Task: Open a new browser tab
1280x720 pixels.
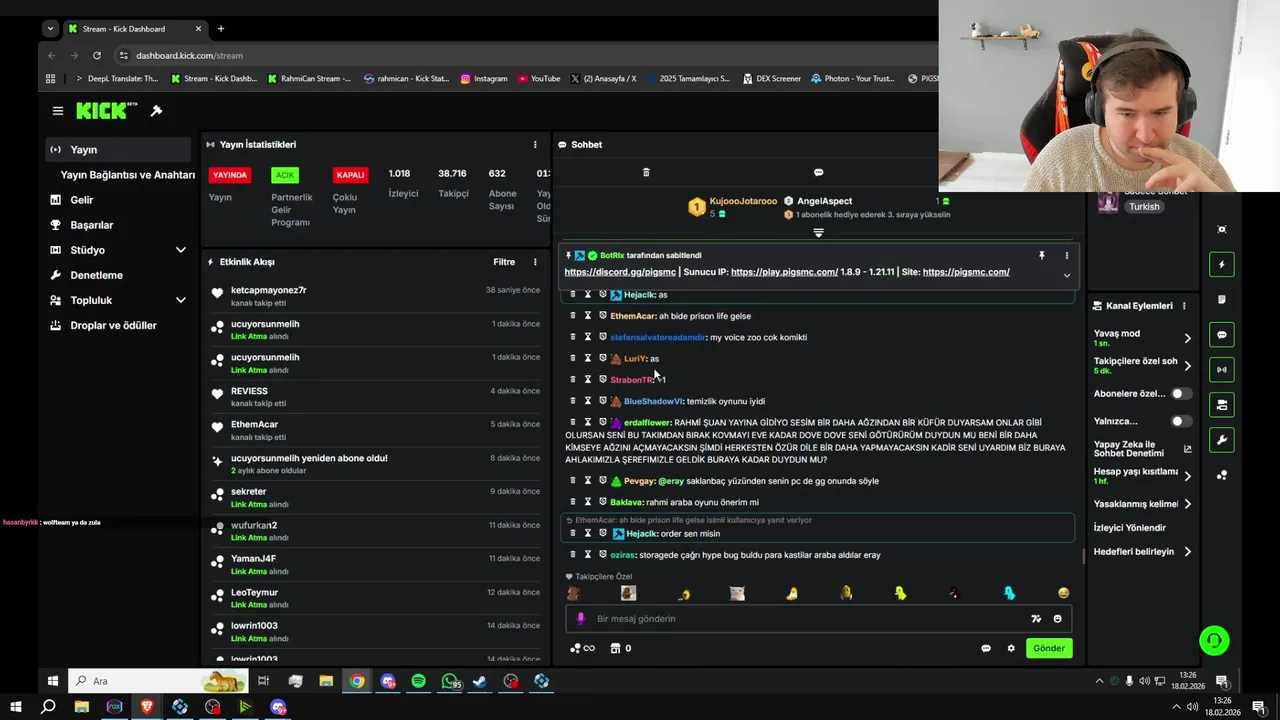Action: click(x=221, y=29)
